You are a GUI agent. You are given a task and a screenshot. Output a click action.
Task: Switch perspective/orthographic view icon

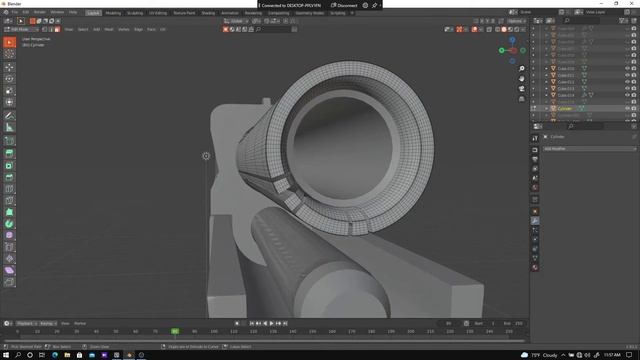point(522,99)
